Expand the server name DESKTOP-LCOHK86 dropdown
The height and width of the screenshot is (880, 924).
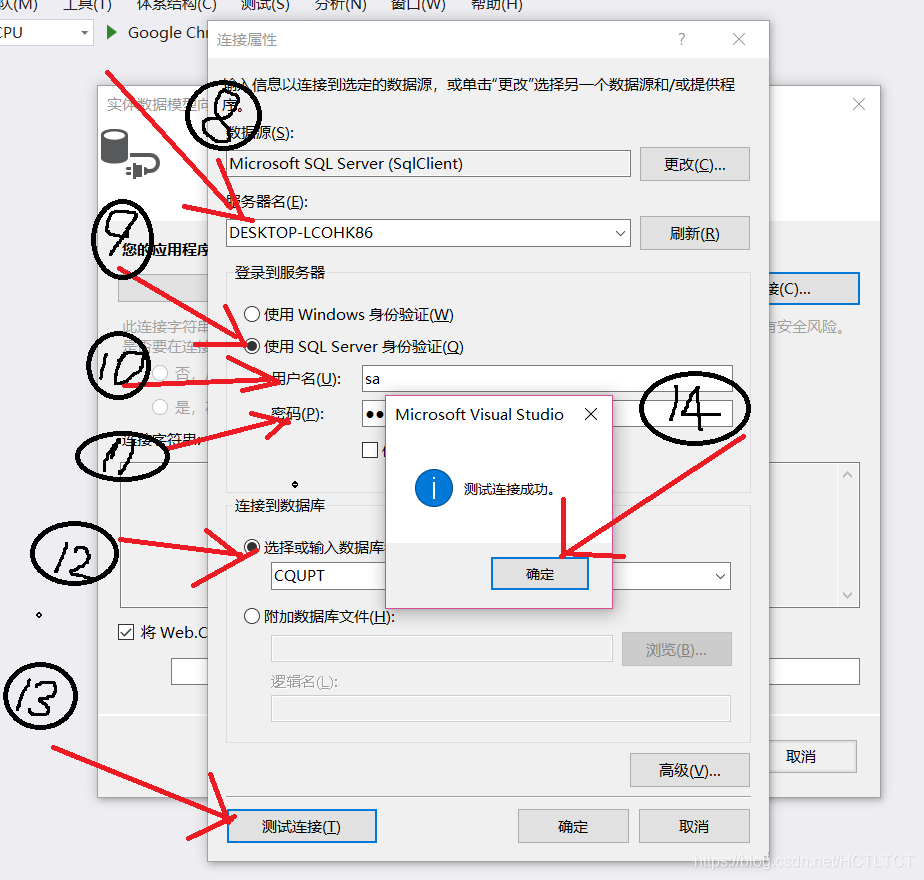[620, 233]
